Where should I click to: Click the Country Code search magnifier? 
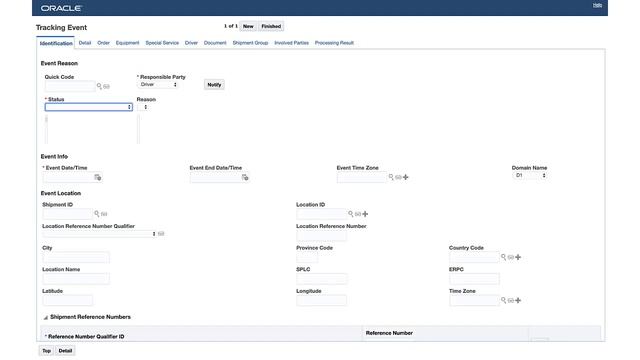point(503,257)
